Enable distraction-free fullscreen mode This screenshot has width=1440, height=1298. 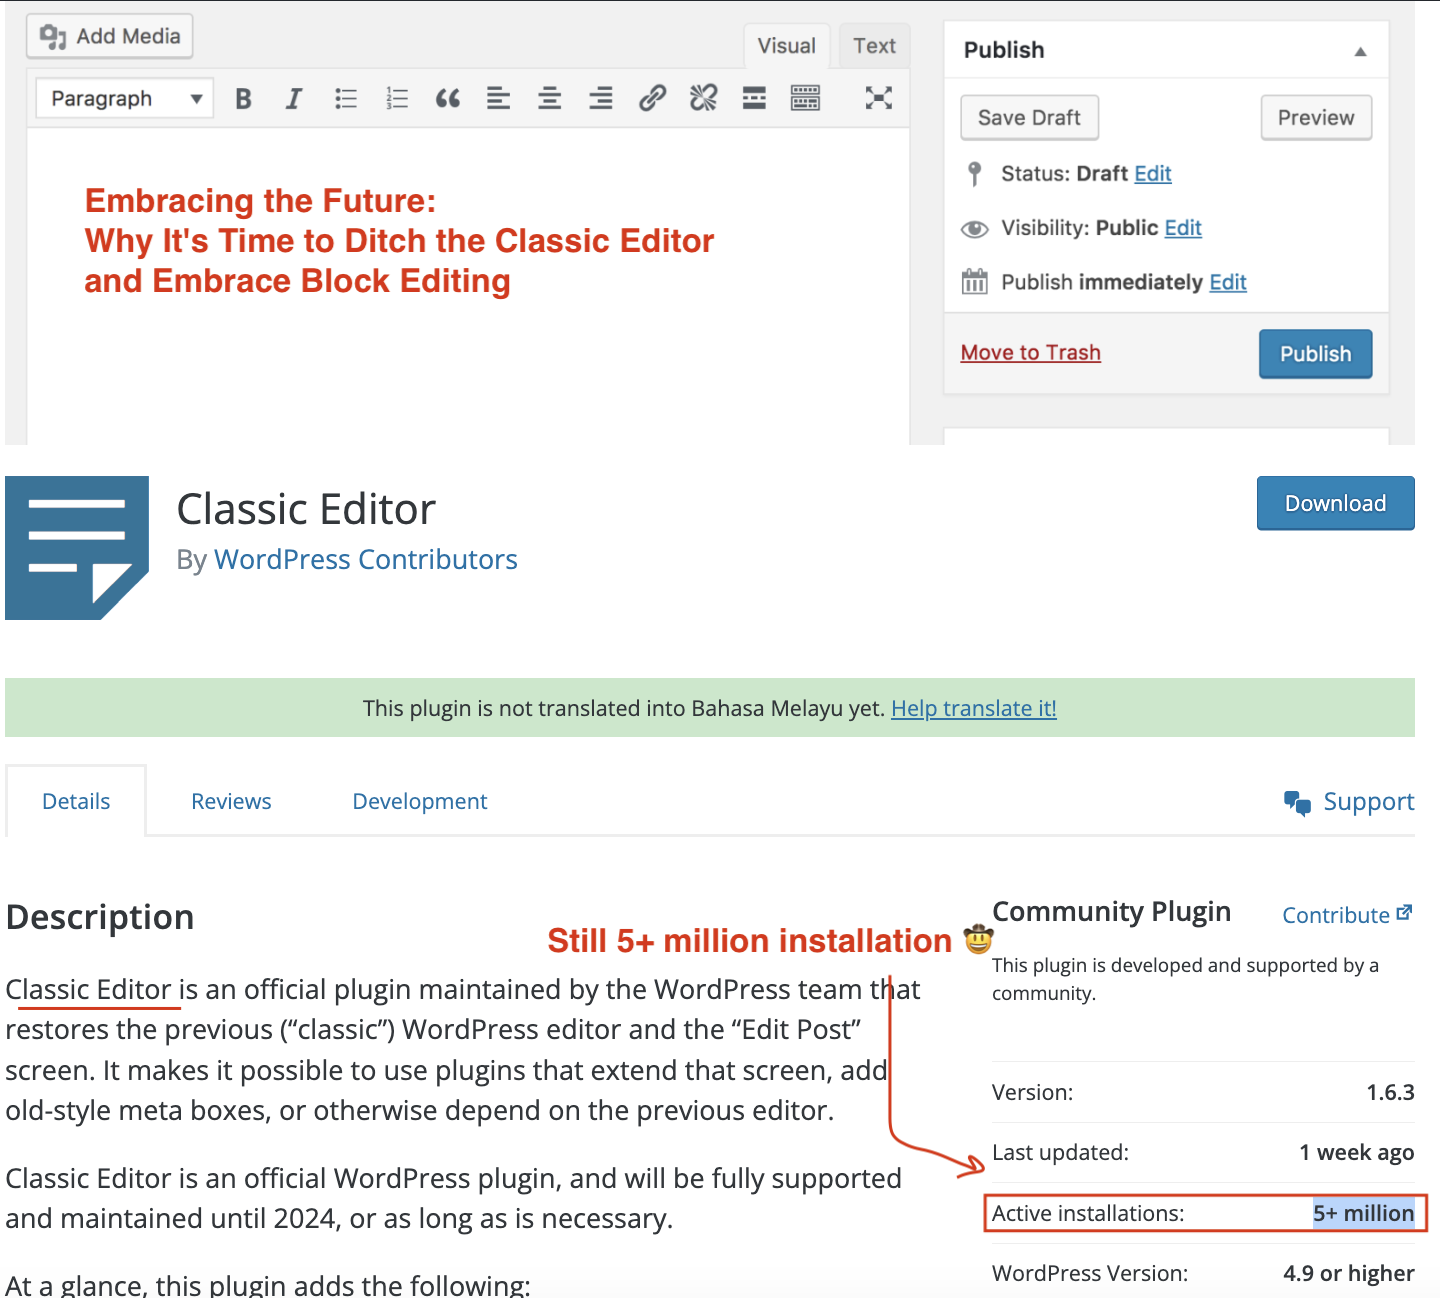click(x=878, y=98)
